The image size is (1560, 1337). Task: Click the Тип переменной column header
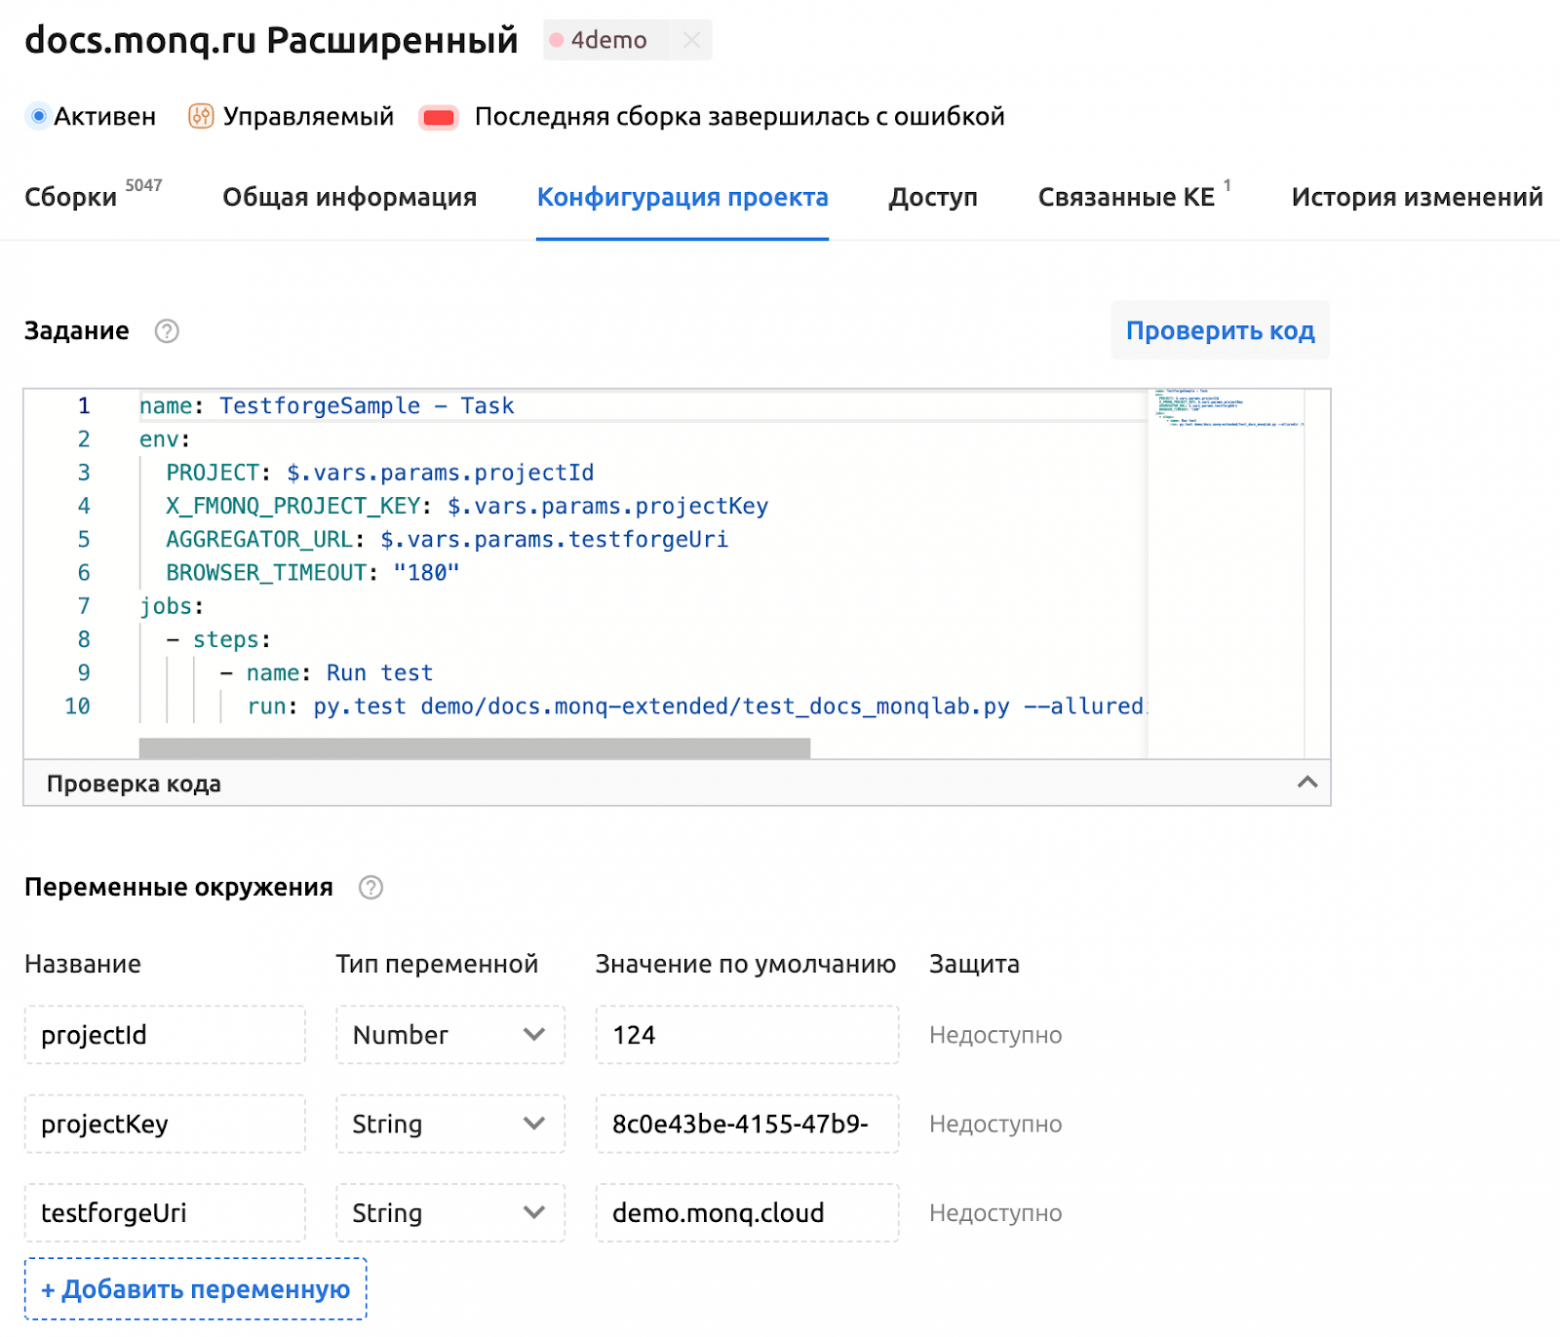click(437, 964)
